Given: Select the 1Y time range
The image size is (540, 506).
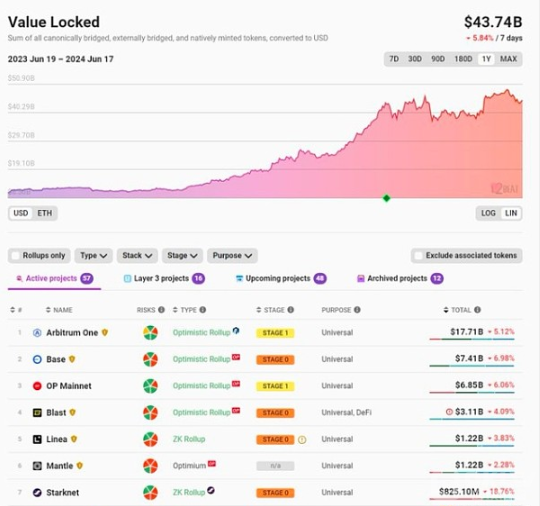Looking at the screenshot, I should [486, 59].
